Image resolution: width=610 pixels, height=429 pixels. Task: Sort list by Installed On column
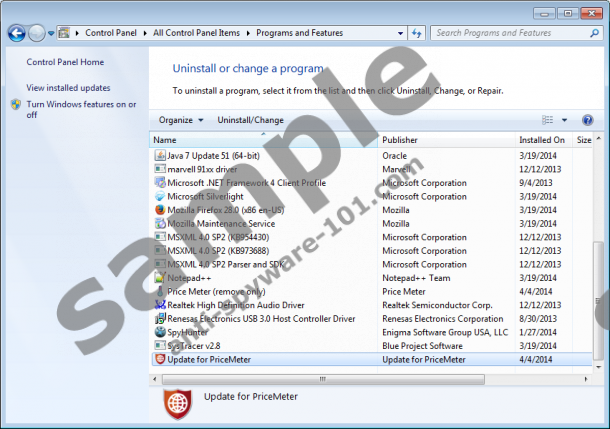tap(541, 140)
